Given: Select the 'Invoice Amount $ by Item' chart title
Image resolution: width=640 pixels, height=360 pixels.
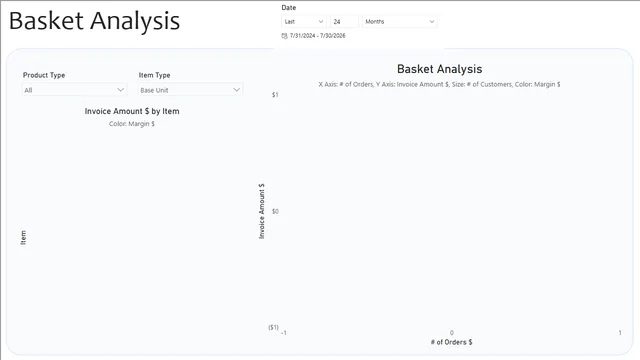Looking at the screenshot, I should pyautogui.click(x=132, y=111).
